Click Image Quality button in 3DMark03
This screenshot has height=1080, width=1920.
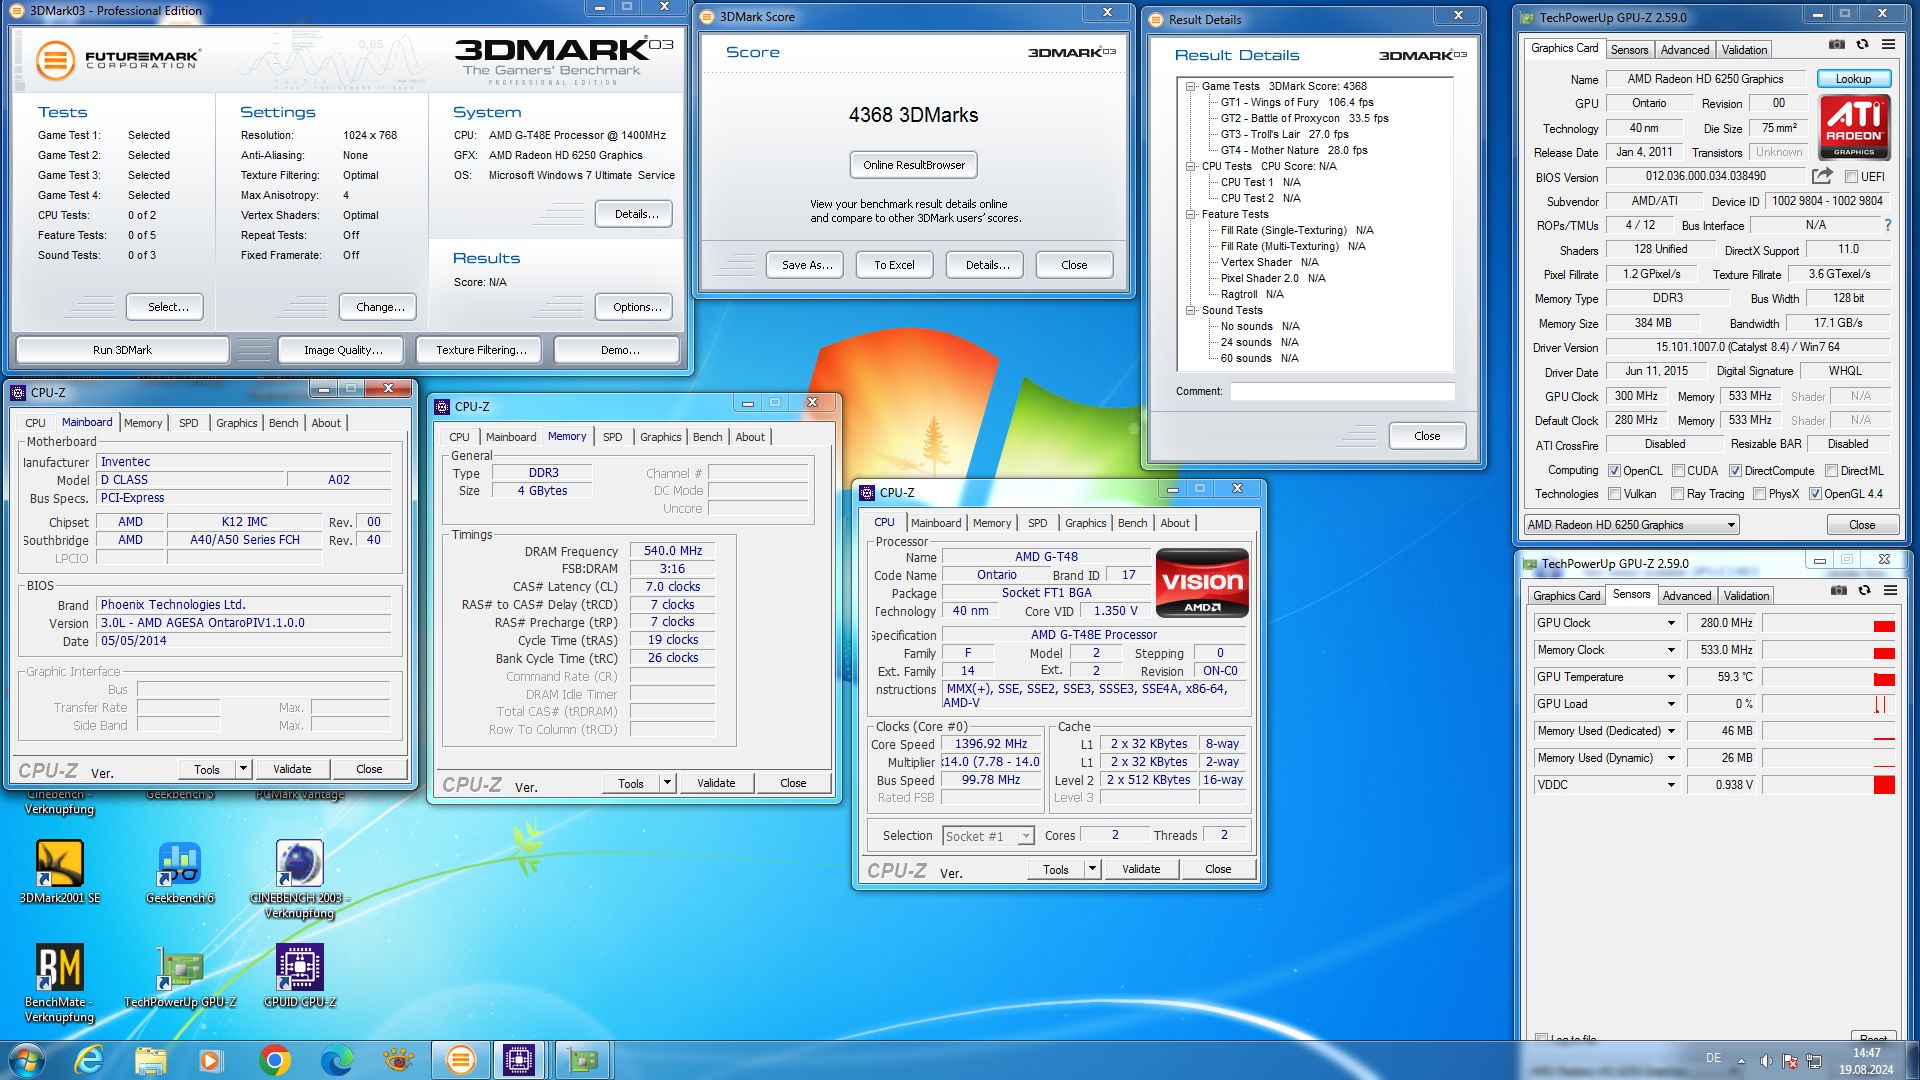tap(343, 350)
